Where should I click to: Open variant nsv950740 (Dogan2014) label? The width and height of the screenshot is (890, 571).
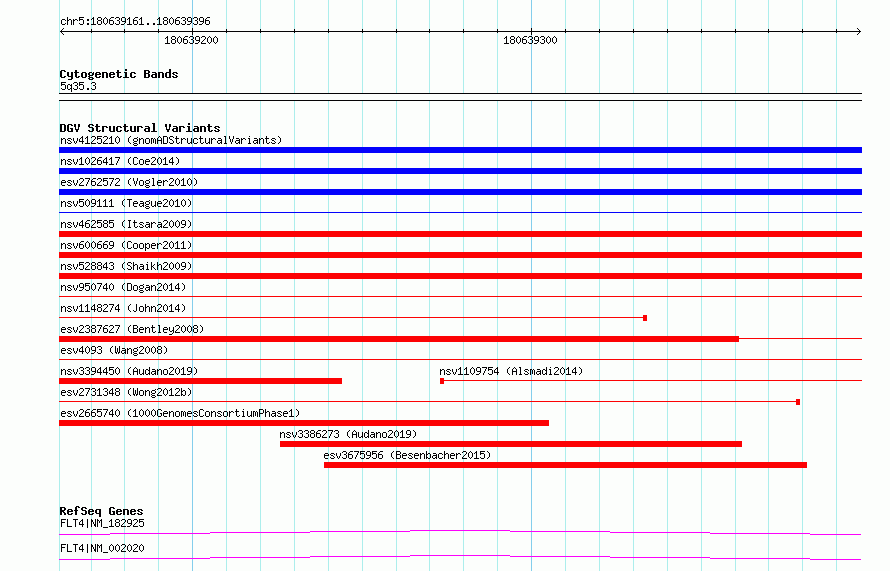pos(123,287)
